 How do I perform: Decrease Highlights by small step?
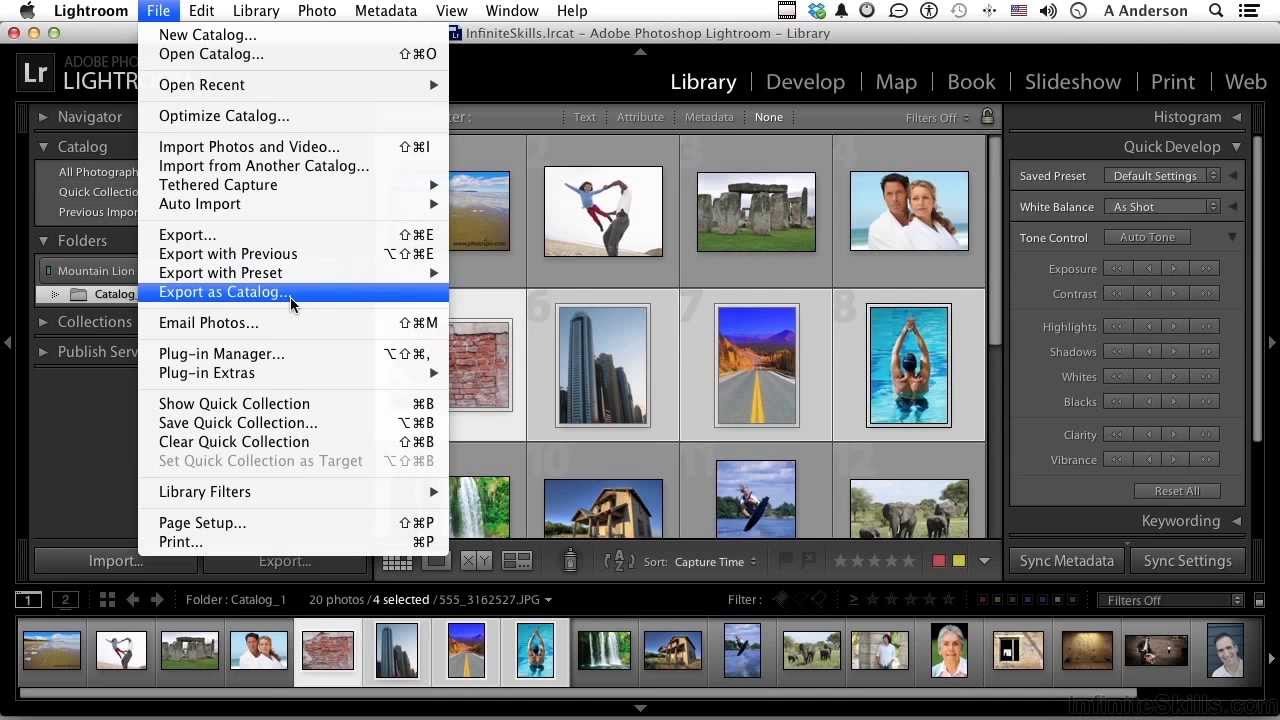(x=1147, y=326)
